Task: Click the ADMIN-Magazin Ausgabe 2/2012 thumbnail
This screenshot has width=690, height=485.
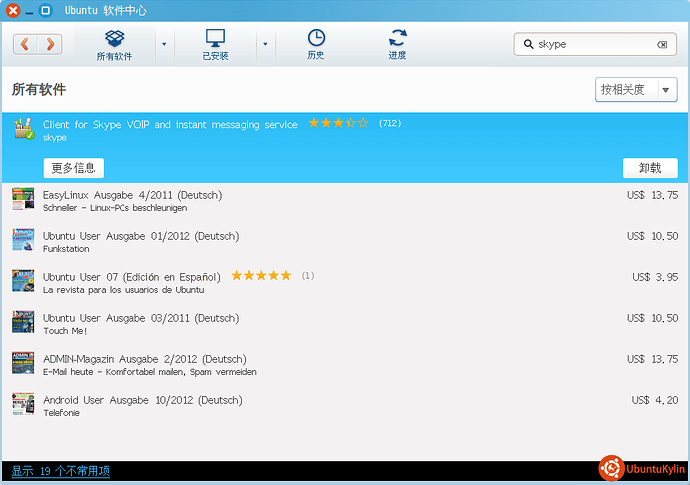Action: [x=23, y=363]
